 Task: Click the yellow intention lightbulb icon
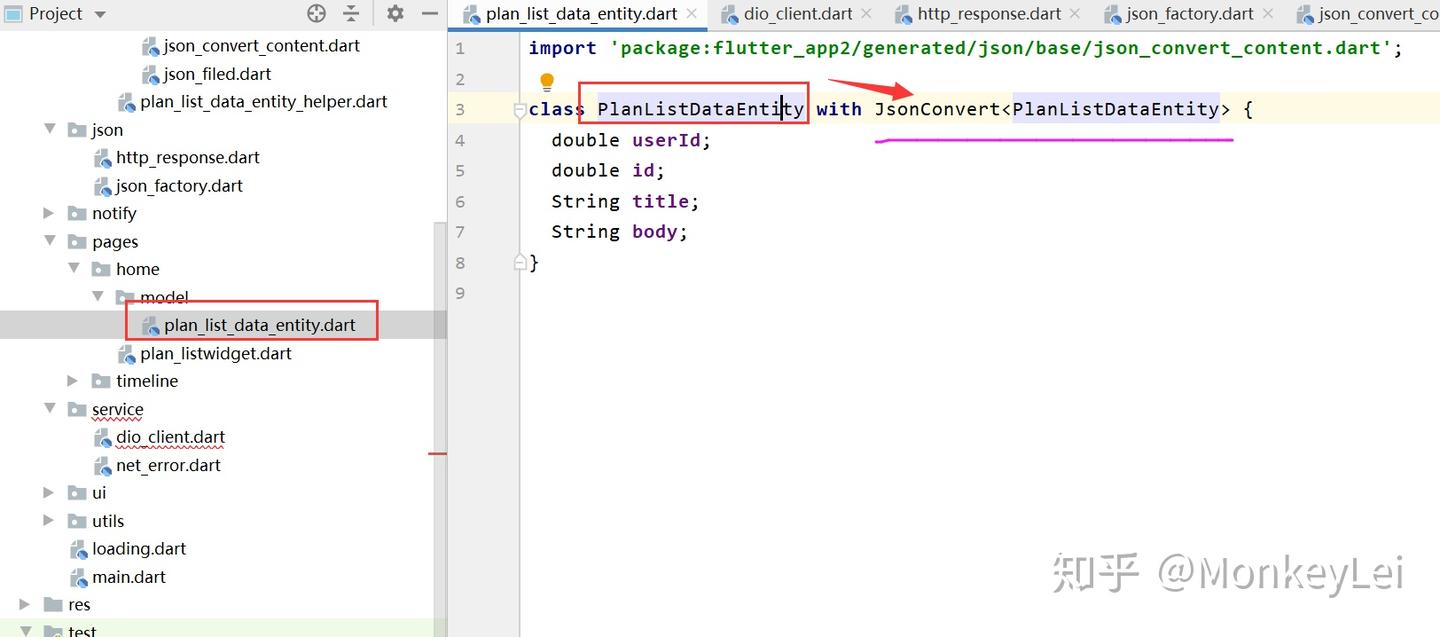(x=547, y=81)
